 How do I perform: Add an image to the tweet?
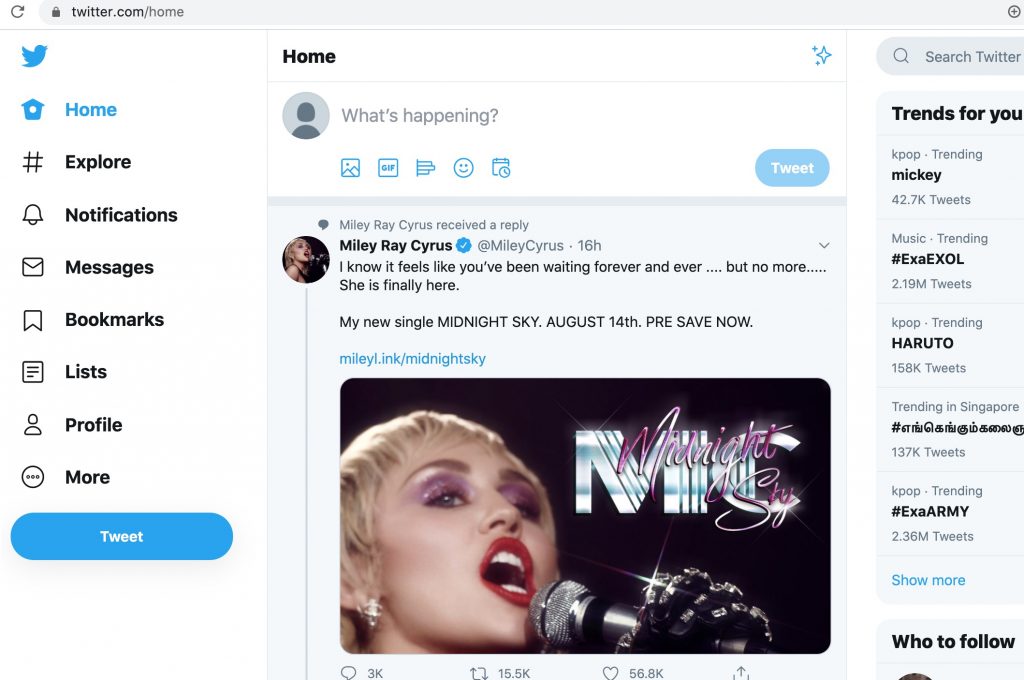coord(351,168)
